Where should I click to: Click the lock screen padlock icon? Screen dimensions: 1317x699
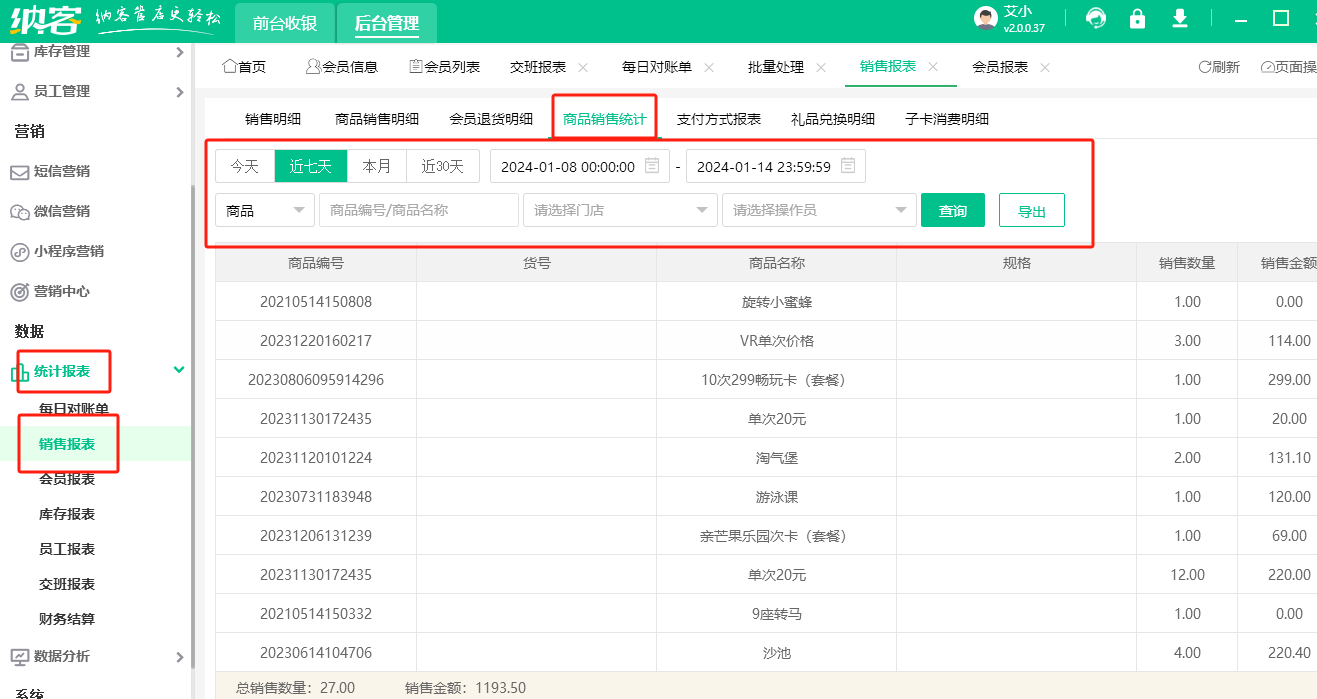1137,18
